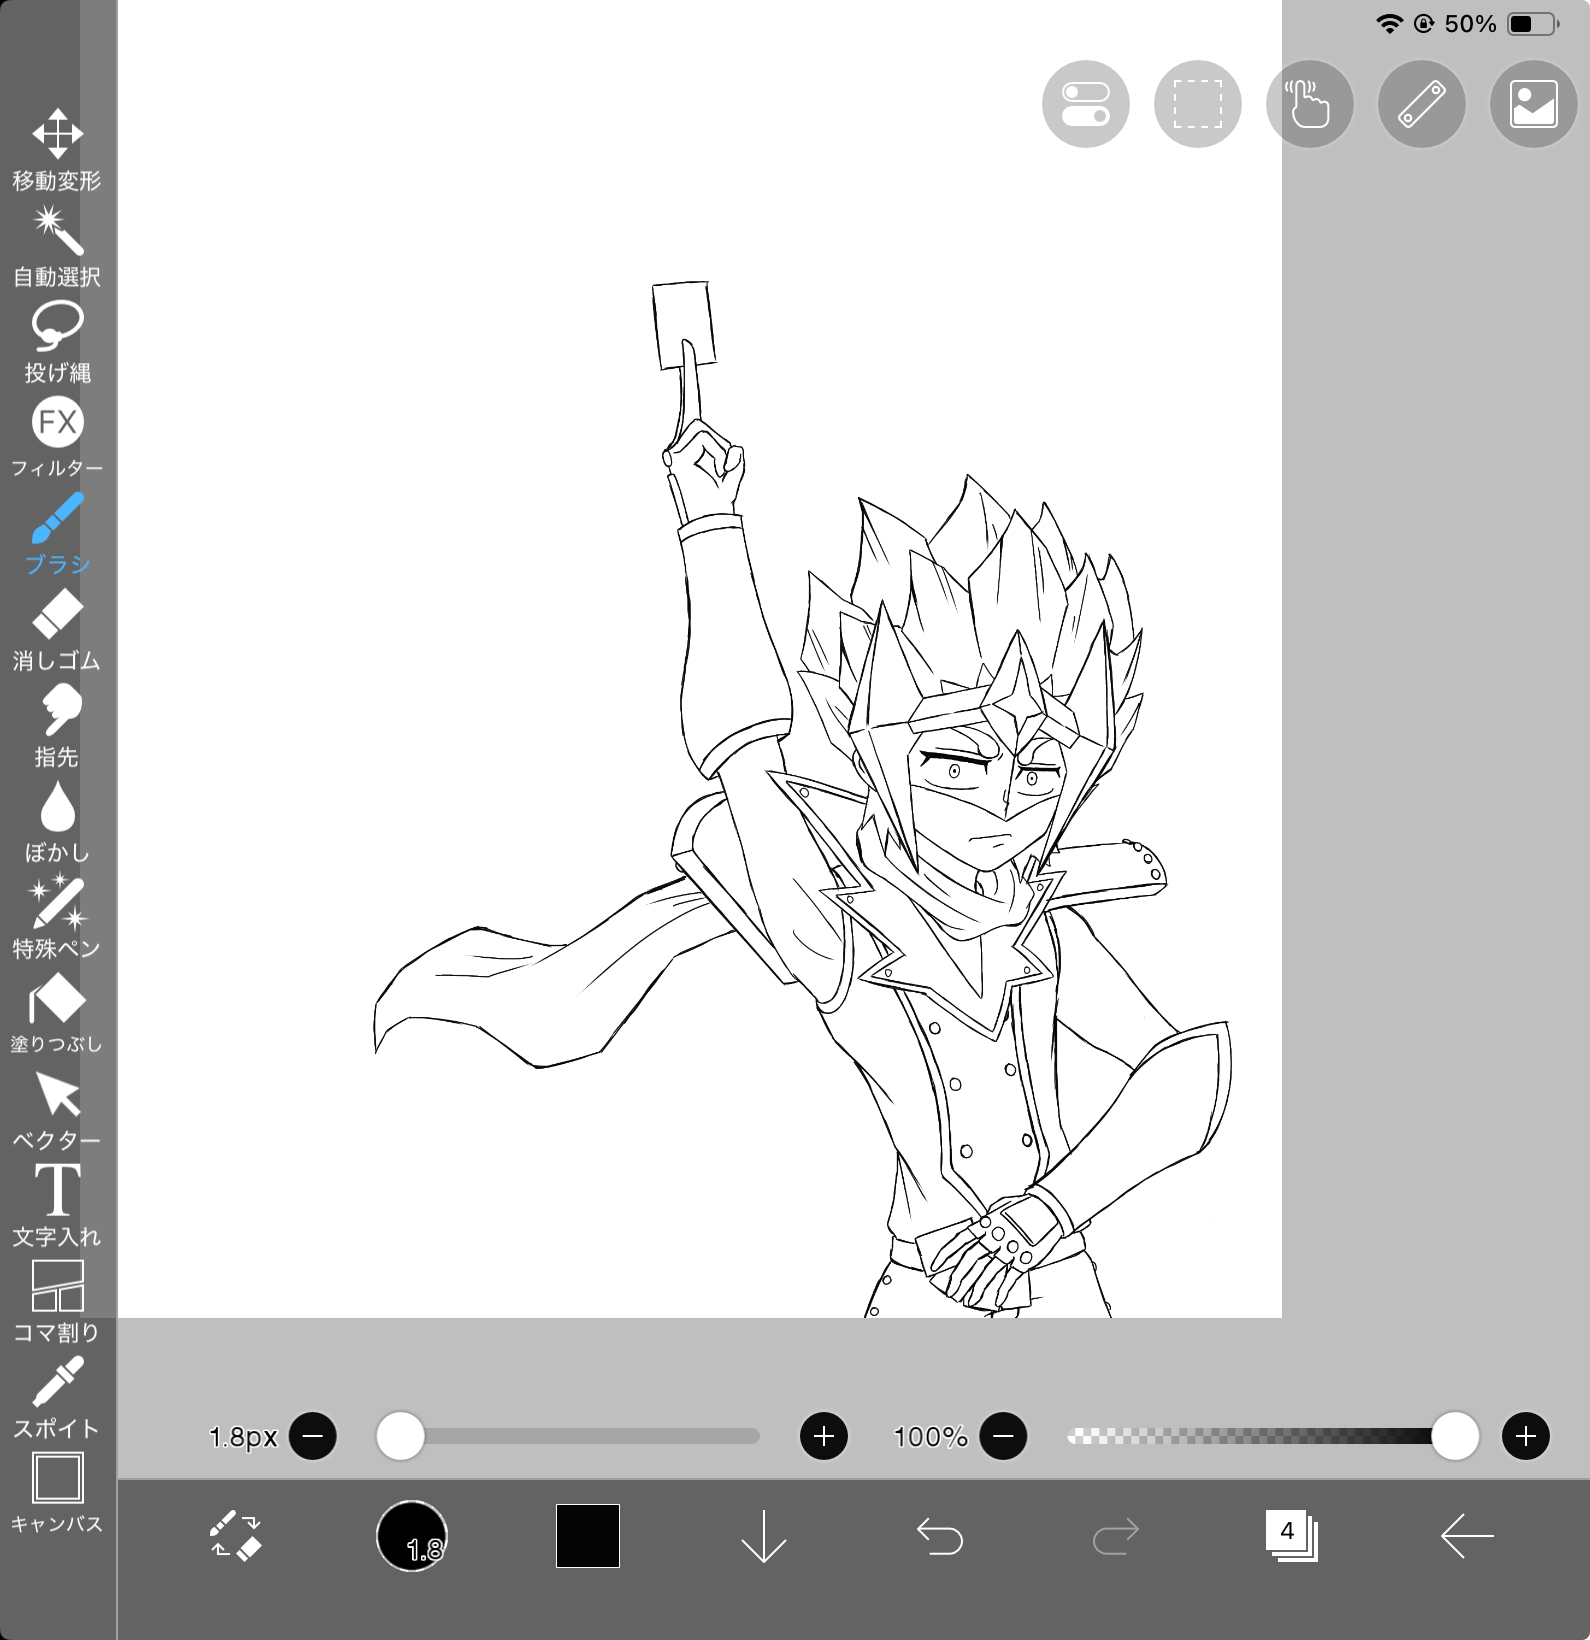The height and width of the screenshot is (1640, 1590).
Task: Switch between brush and eraser icon
Action: pyautogui.click(x=236, y=1535)
